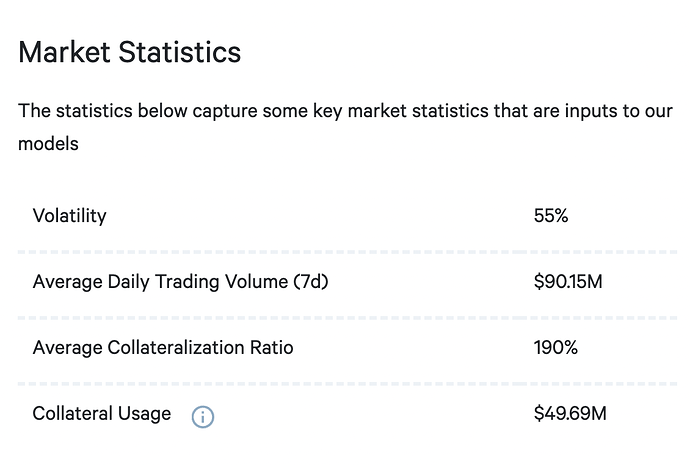690x465 pixels.
Task: Click Average Collateralization Ratio label
Action: 163,348
